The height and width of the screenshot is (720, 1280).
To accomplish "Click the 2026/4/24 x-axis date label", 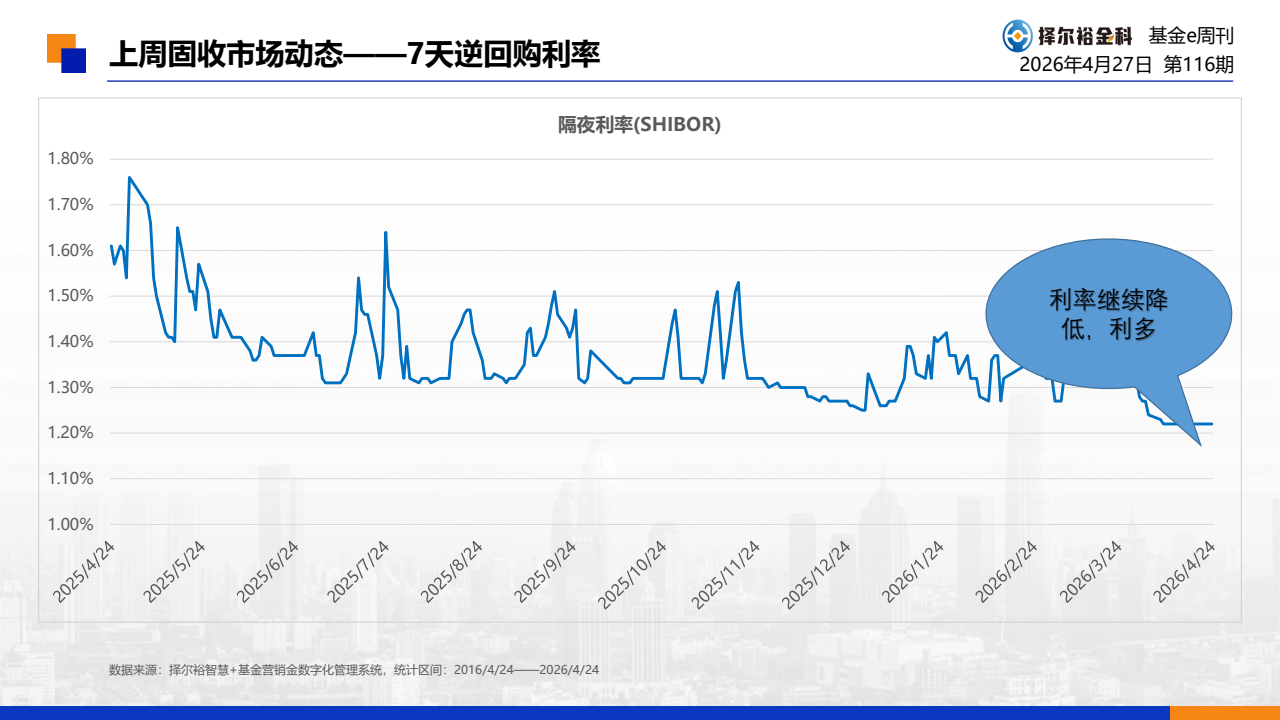I will [x=1186, y=572].
